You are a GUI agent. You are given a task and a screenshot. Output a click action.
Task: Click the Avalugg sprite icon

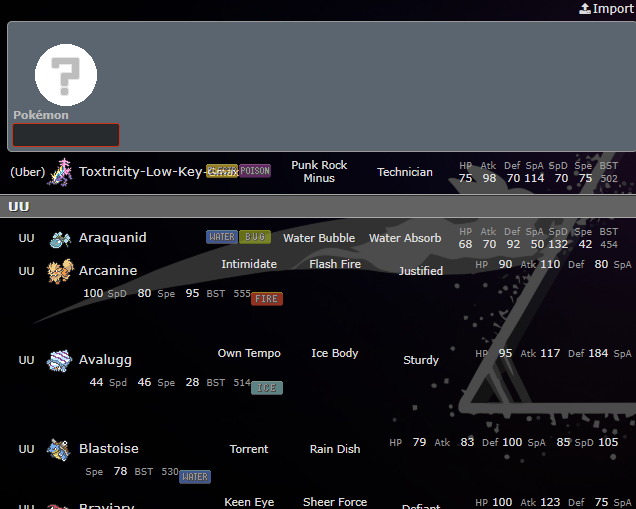click(x=60, y=360)
